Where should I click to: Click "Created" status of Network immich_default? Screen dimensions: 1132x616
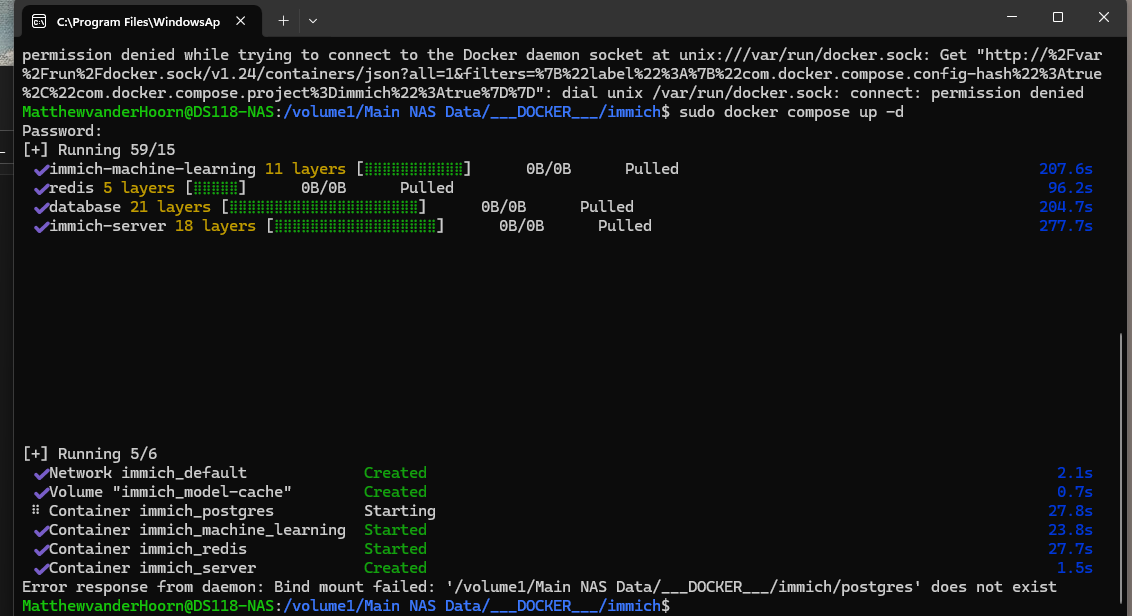[x=396, y=473]
